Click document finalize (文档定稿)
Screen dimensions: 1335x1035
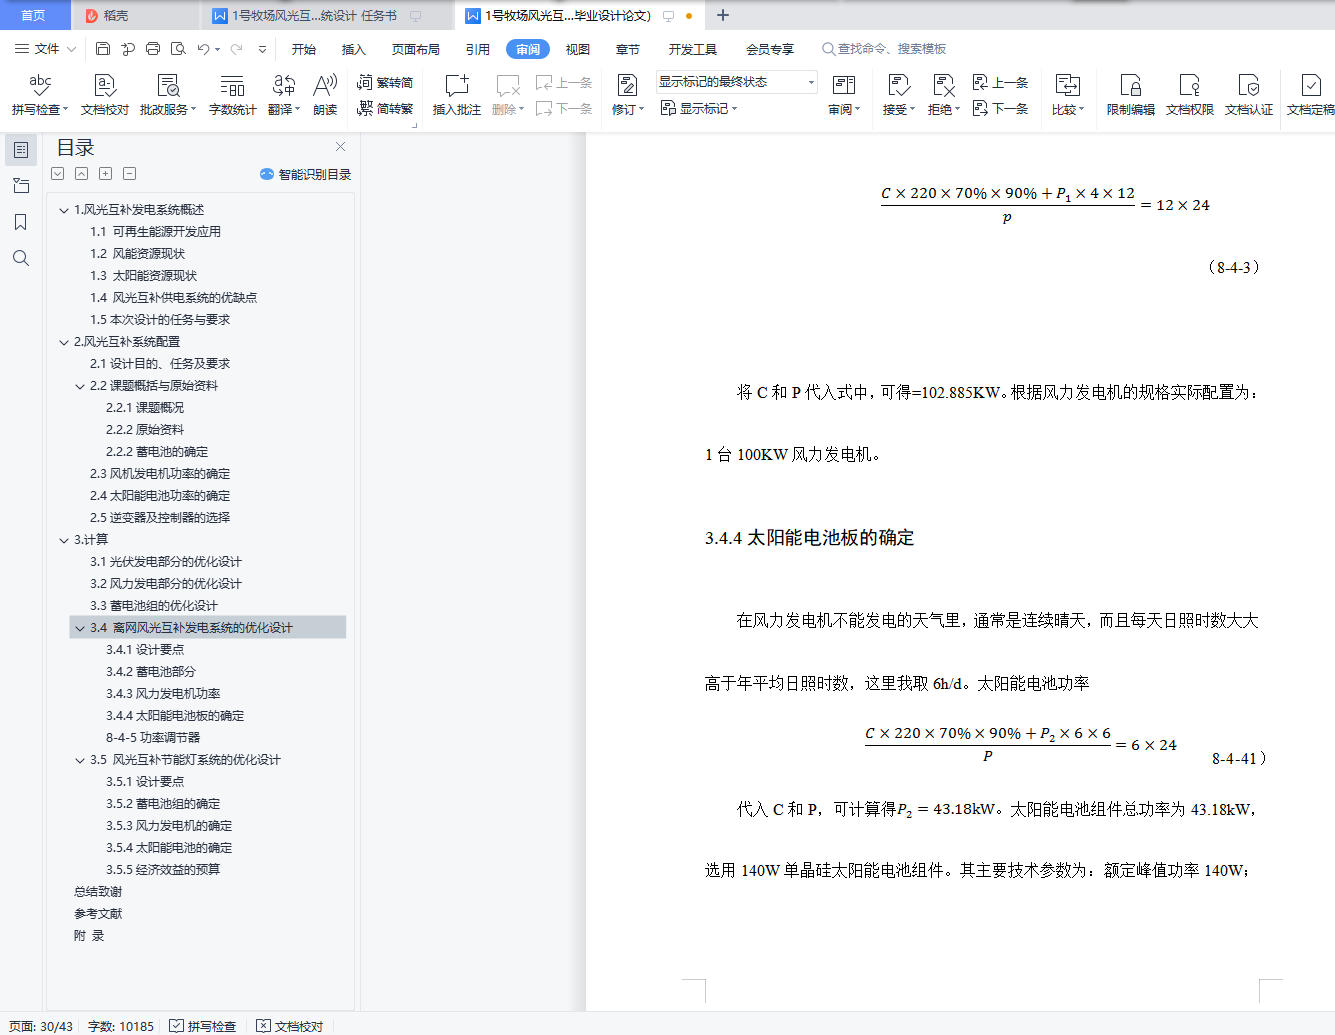point(1310,95)
